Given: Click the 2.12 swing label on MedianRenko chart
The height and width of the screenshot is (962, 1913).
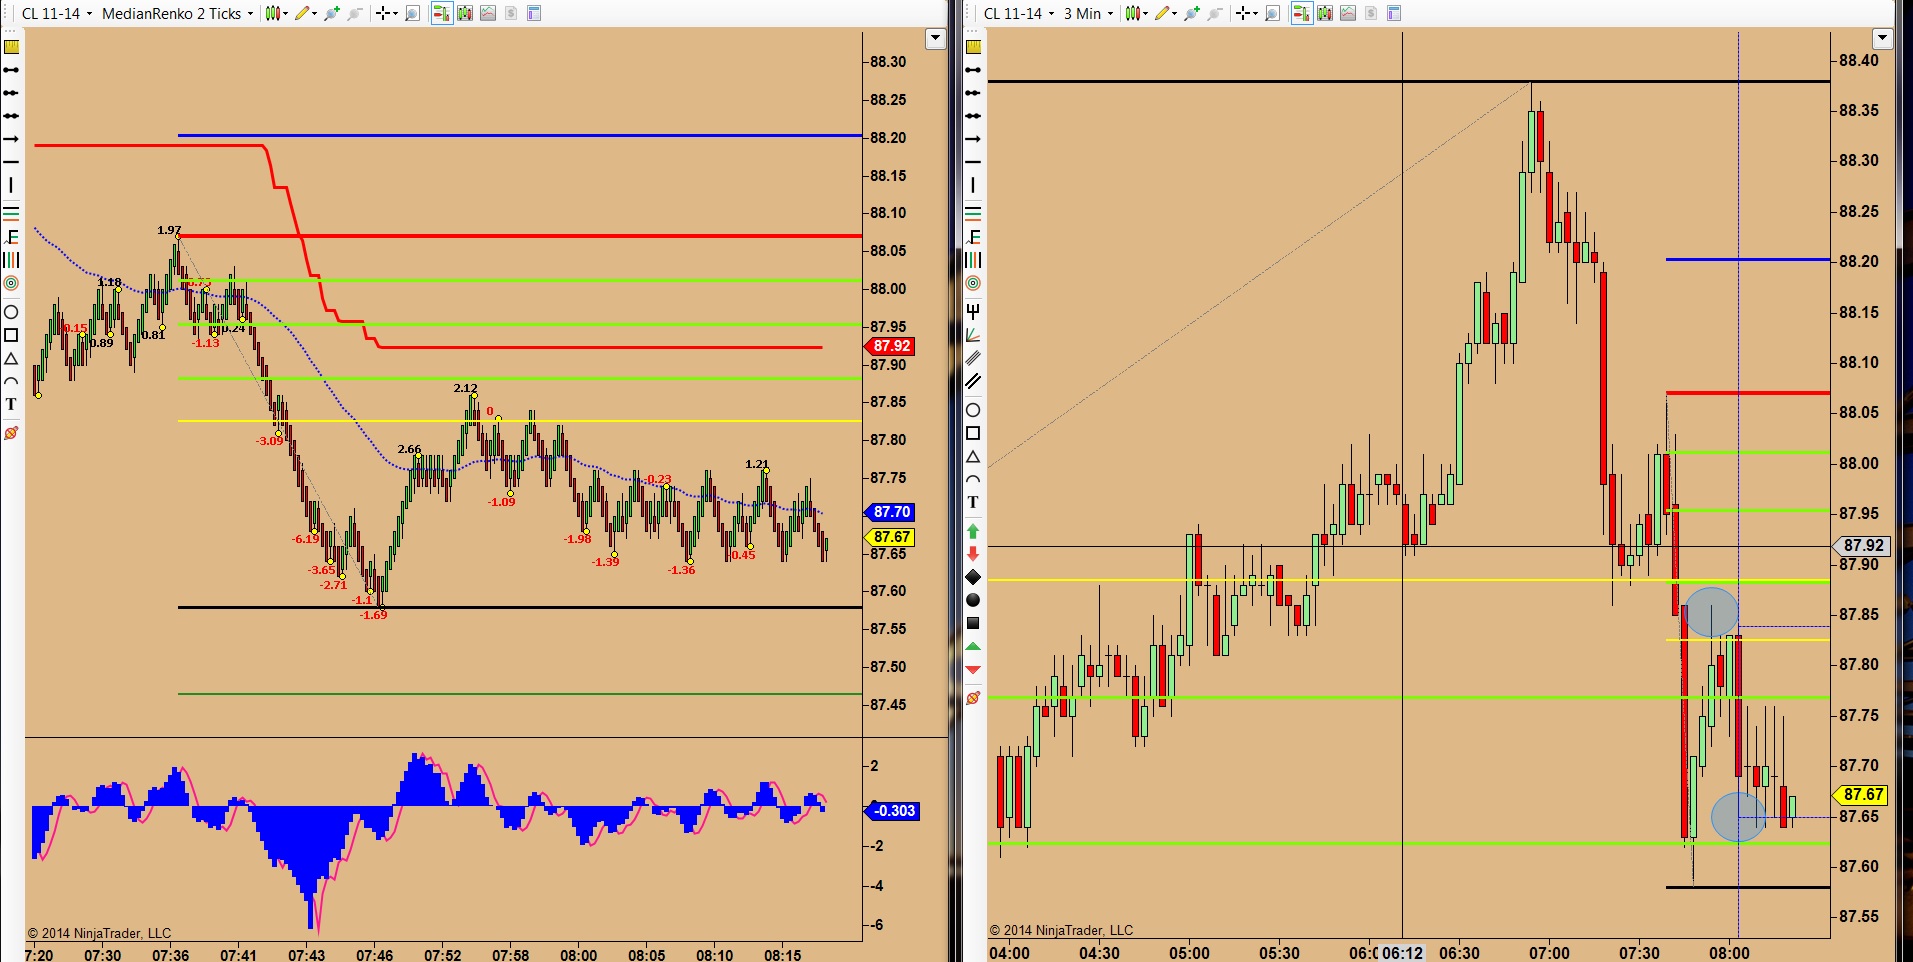Looking at the screenshot, I should pyautogui.click(x=465, y=388).
